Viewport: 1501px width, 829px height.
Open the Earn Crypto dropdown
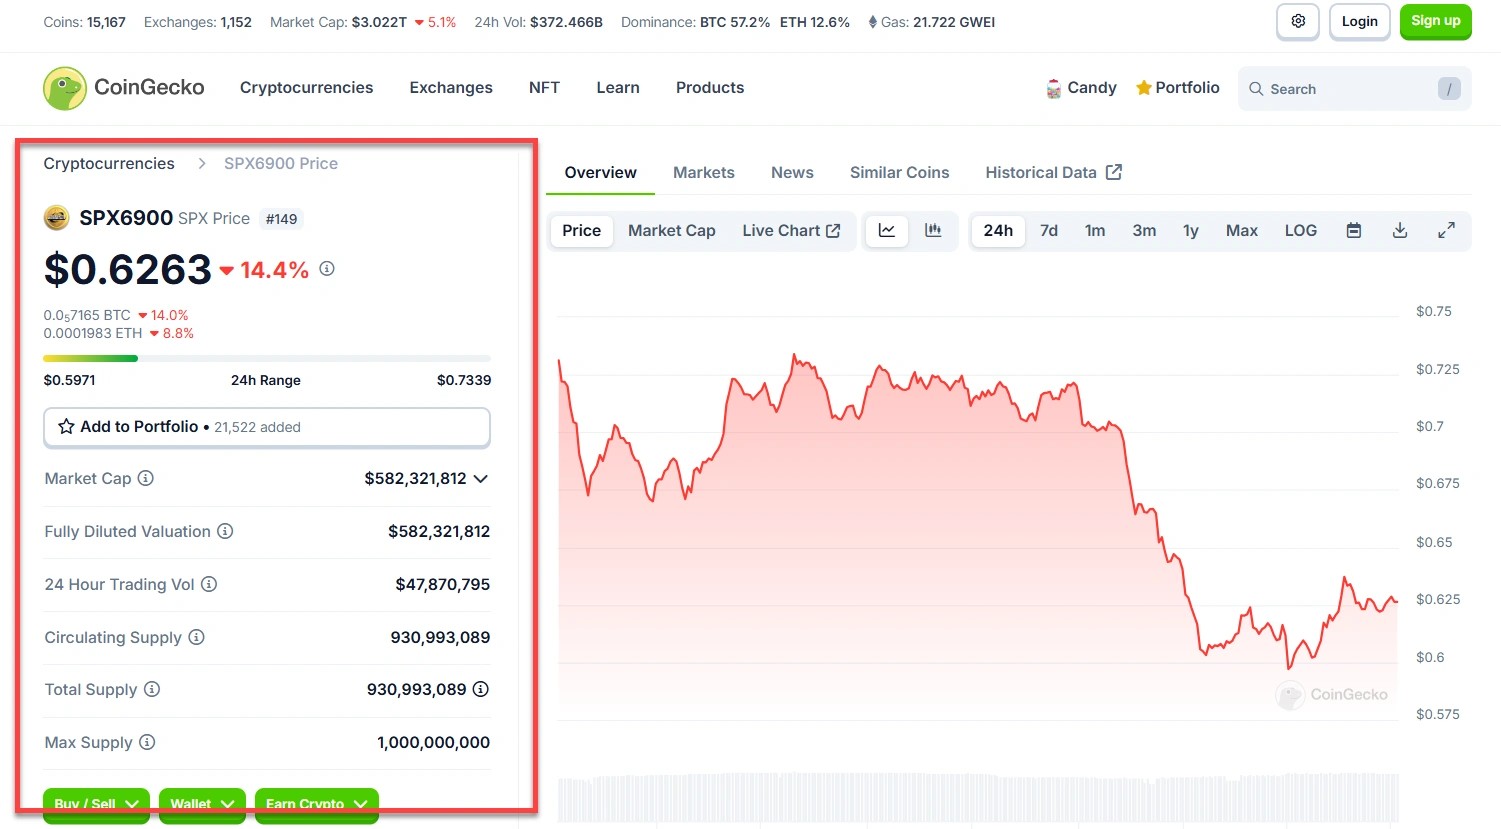pyautogui.click(x=317, y=804)
